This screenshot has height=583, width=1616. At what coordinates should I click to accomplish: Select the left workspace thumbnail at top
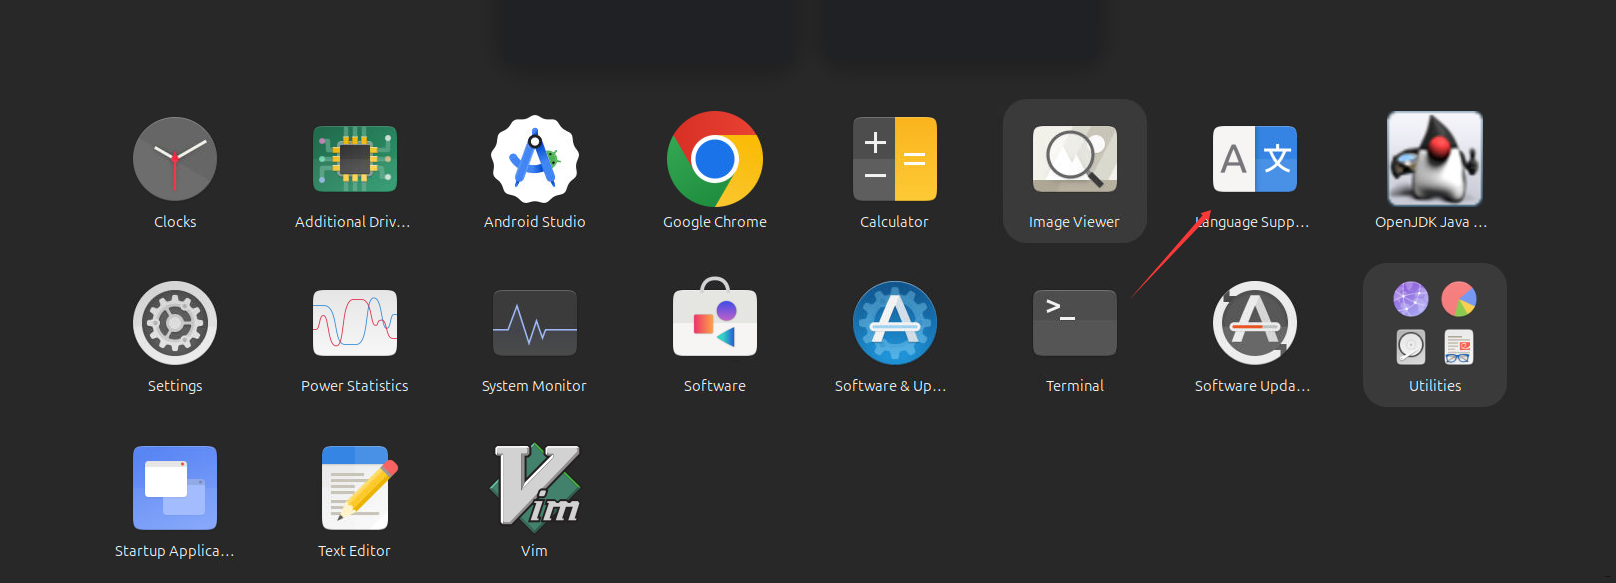tap(648, 30)
